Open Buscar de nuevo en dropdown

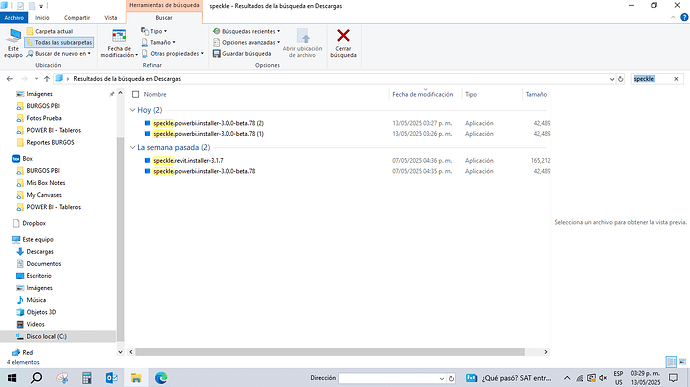pyautogui.click(x=59, y=54)
